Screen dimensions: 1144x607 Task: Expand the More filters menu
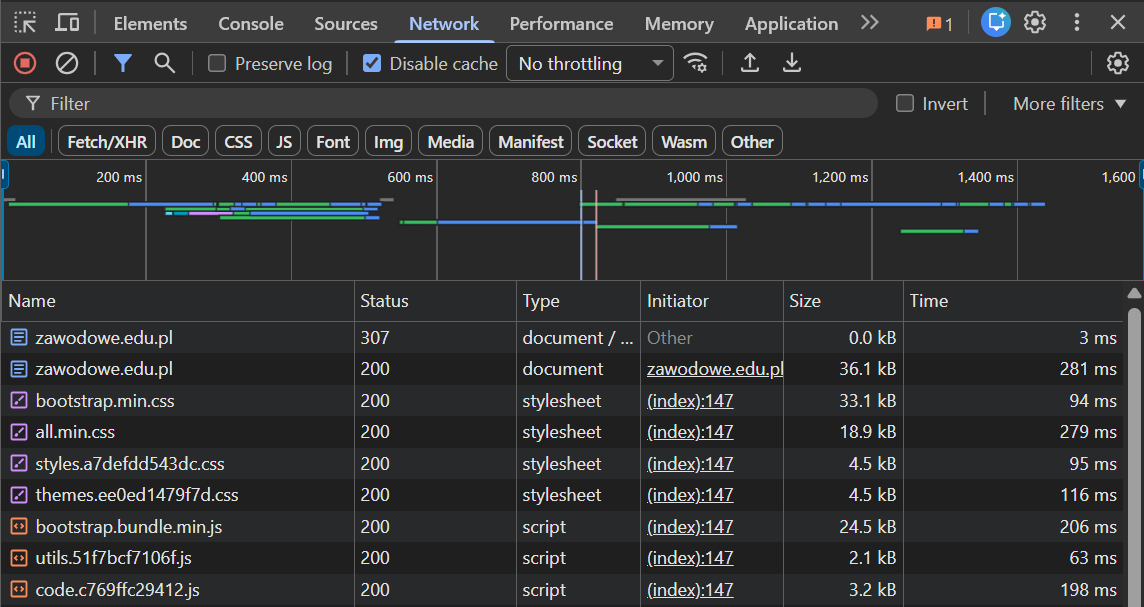click(1069, 104)
